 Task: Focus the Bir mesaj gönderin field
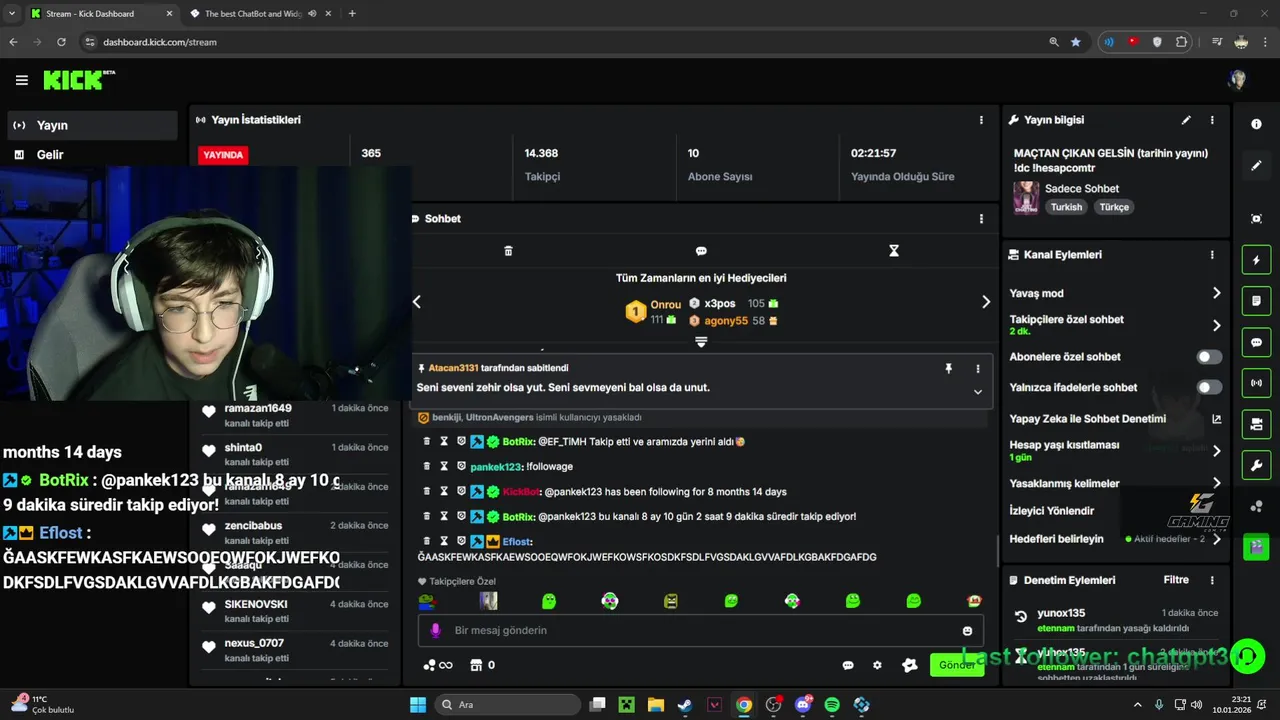point(700,630)
